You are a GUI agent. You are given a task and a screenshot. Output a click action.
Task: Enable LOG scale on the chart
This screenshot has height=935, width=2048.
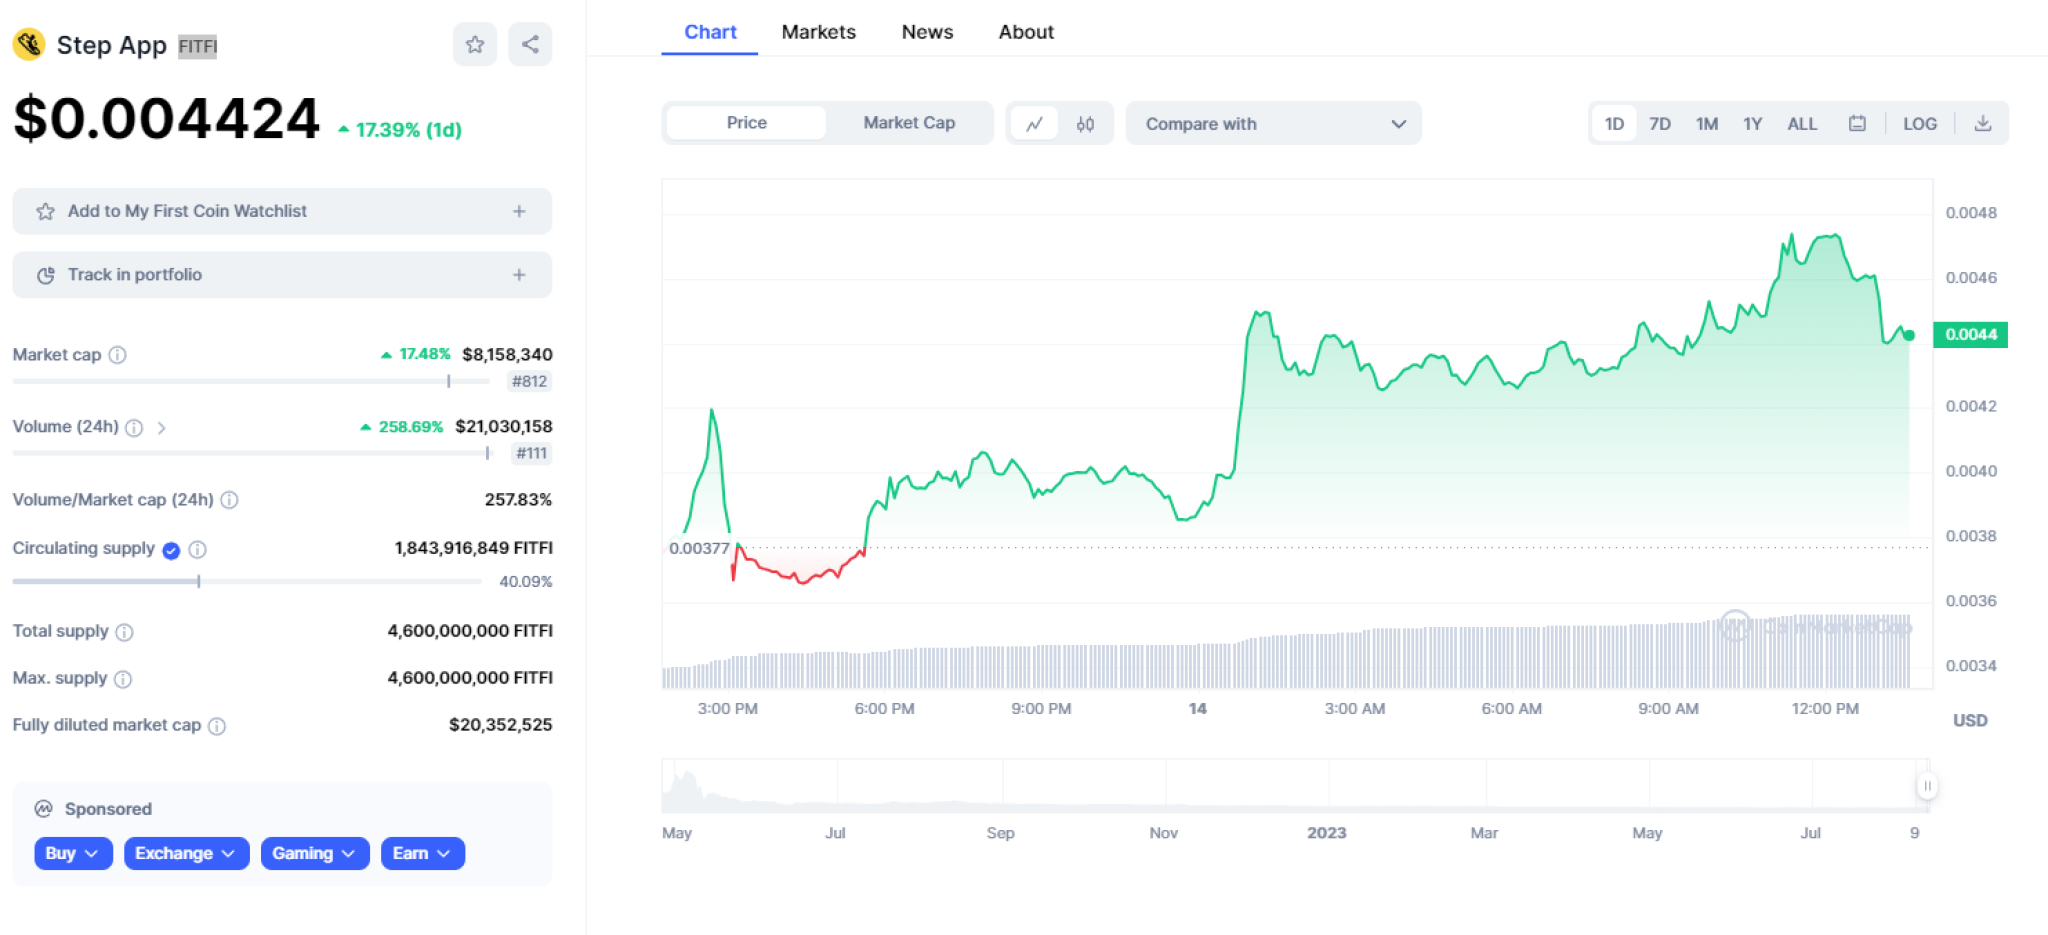pos(1919,123)
